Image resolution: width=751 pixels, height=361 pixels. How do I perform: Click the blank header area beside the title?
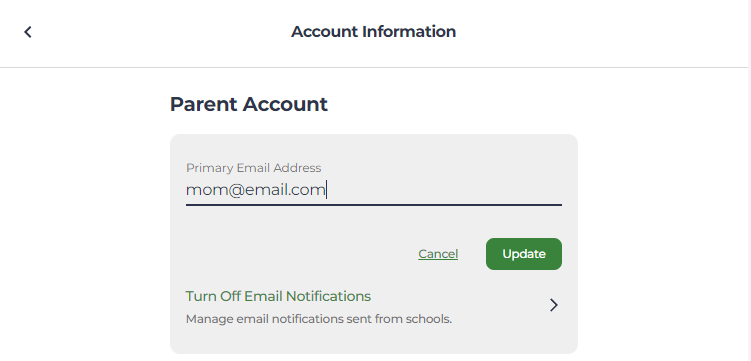click(599, 32)
